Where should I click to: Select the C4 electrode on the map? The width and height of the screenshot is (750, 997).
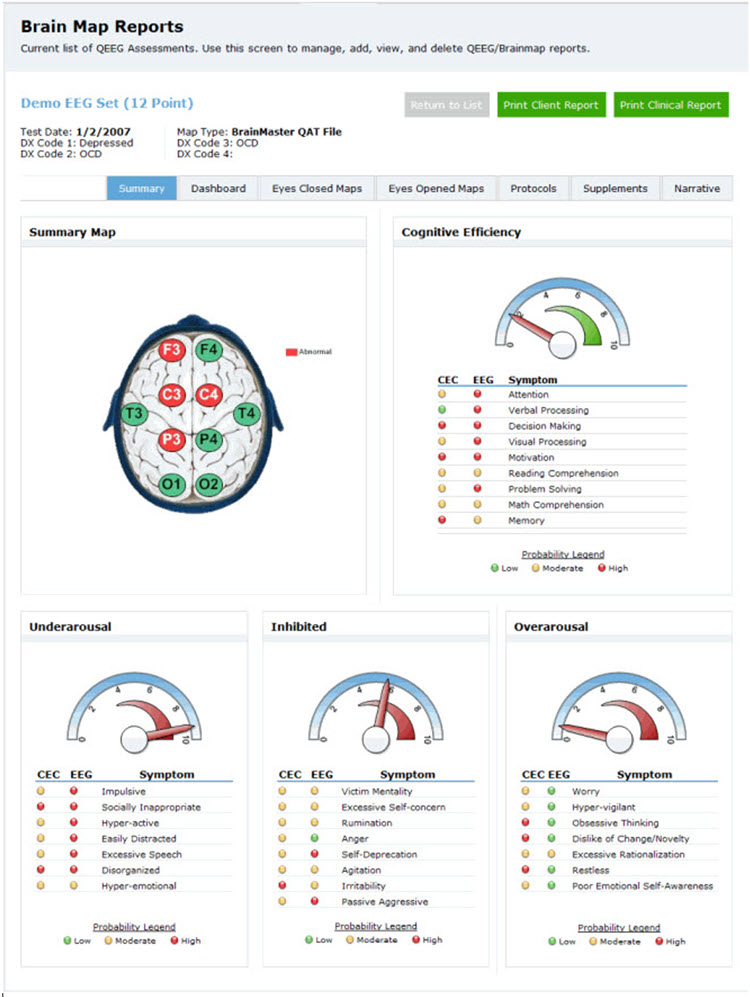pos(209,394)
